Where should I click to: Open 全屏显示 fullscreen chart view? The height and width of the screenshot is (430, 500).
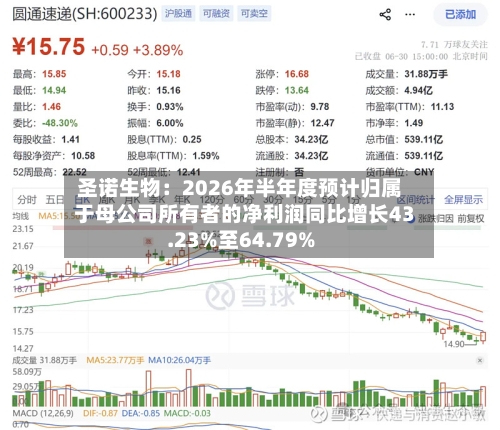pyautogui.click(x=463, y=200)
